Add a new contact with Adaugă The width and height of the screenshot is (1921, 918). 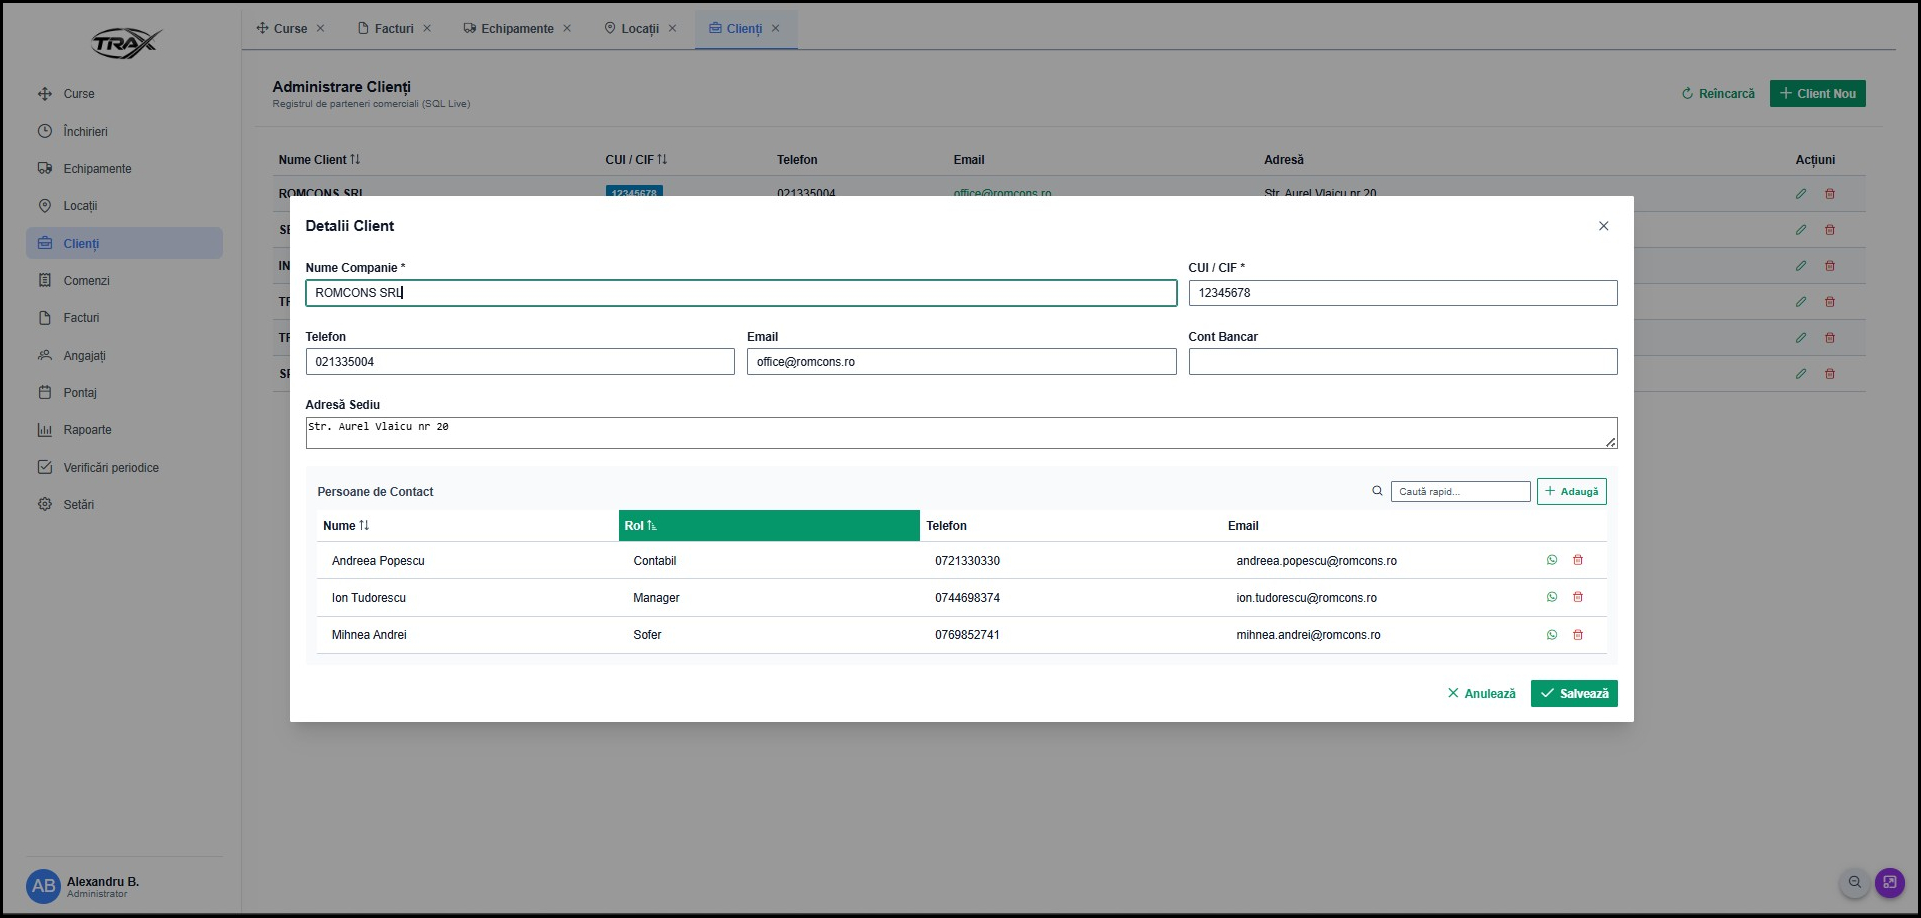coord(1571,491)
